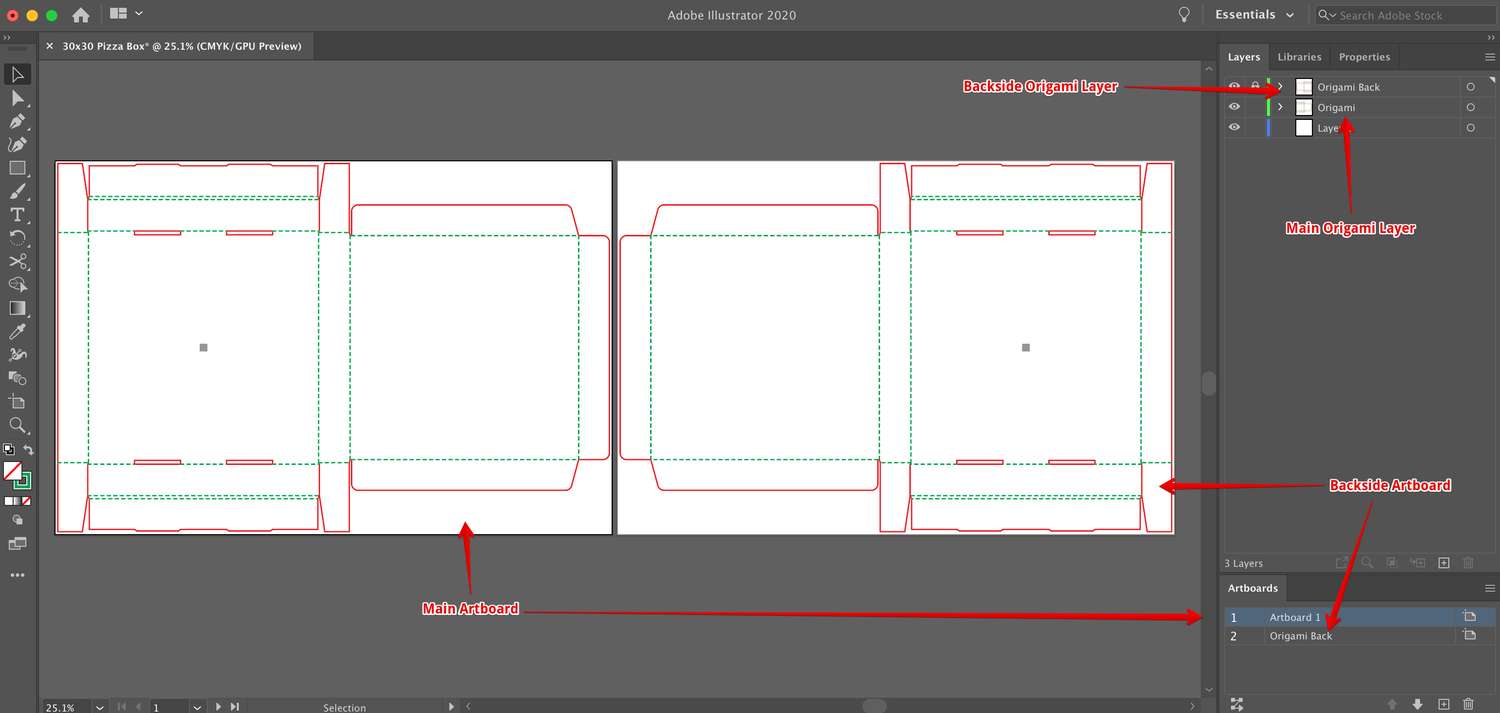This screenshot has height=713, width=1500.
Task: Choose the Live Paint Bucket tool
Action: click(x=17, y=378)
